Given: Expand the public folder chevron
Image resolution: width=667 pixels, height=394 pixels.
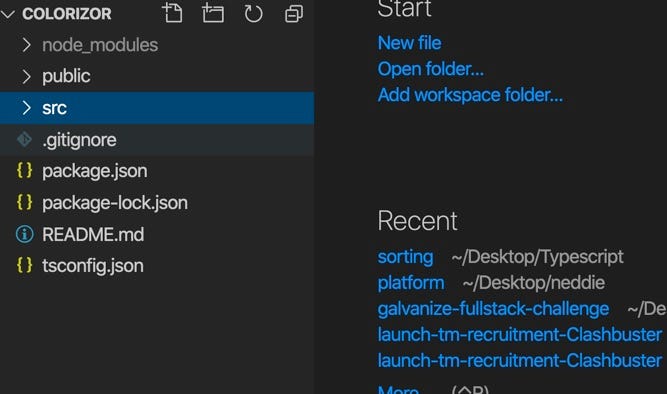Looking at the screenshot, I should (26, 76).
